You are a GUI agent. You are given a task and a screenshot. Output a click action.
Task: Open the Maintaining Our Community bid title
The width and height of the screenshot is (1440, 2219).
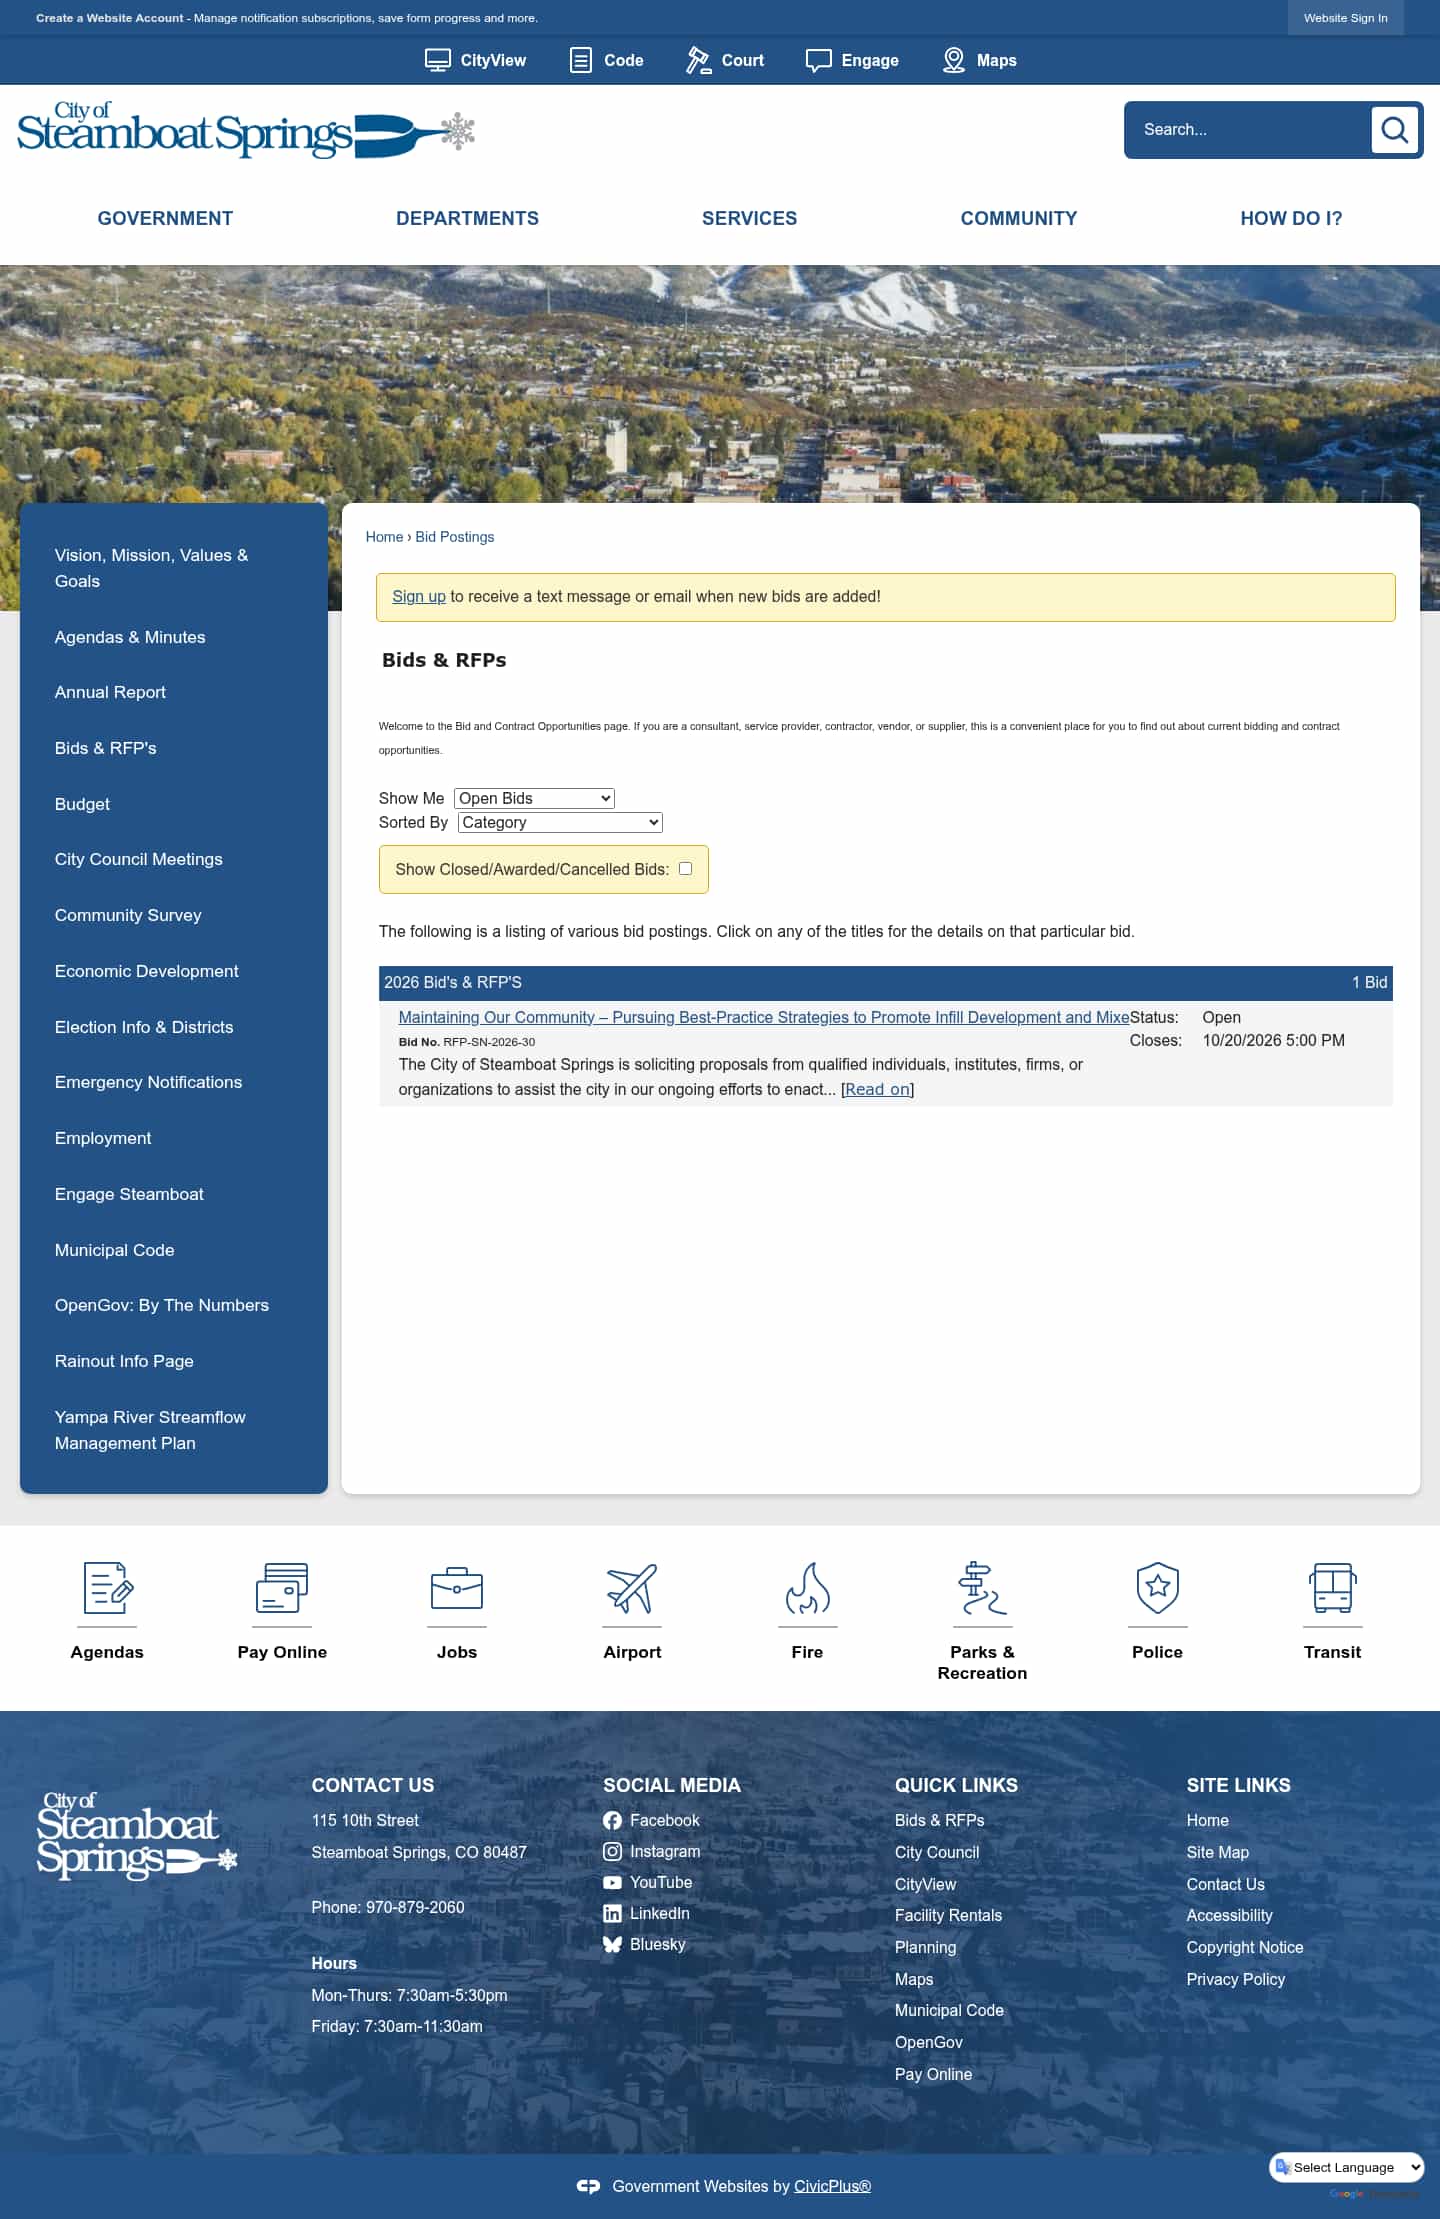tap(764, 1018)
